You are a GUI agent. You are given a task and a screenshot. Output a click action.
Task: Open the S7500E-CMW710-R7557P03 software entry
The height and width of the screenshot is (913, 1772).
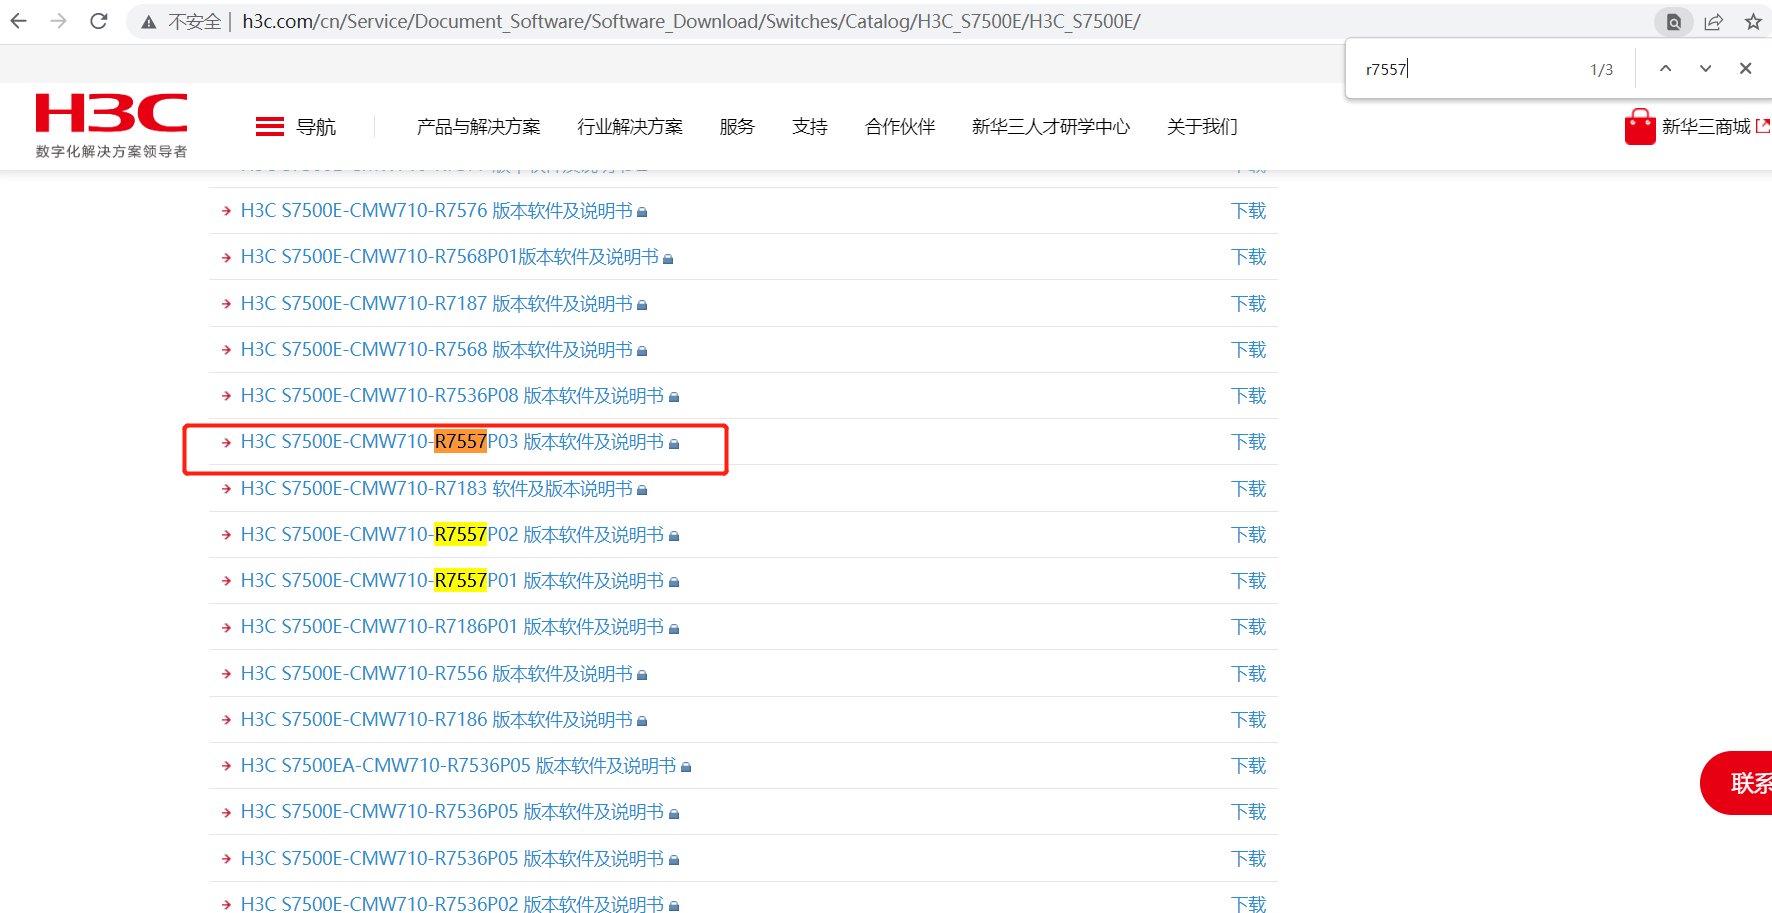[452, 442]
